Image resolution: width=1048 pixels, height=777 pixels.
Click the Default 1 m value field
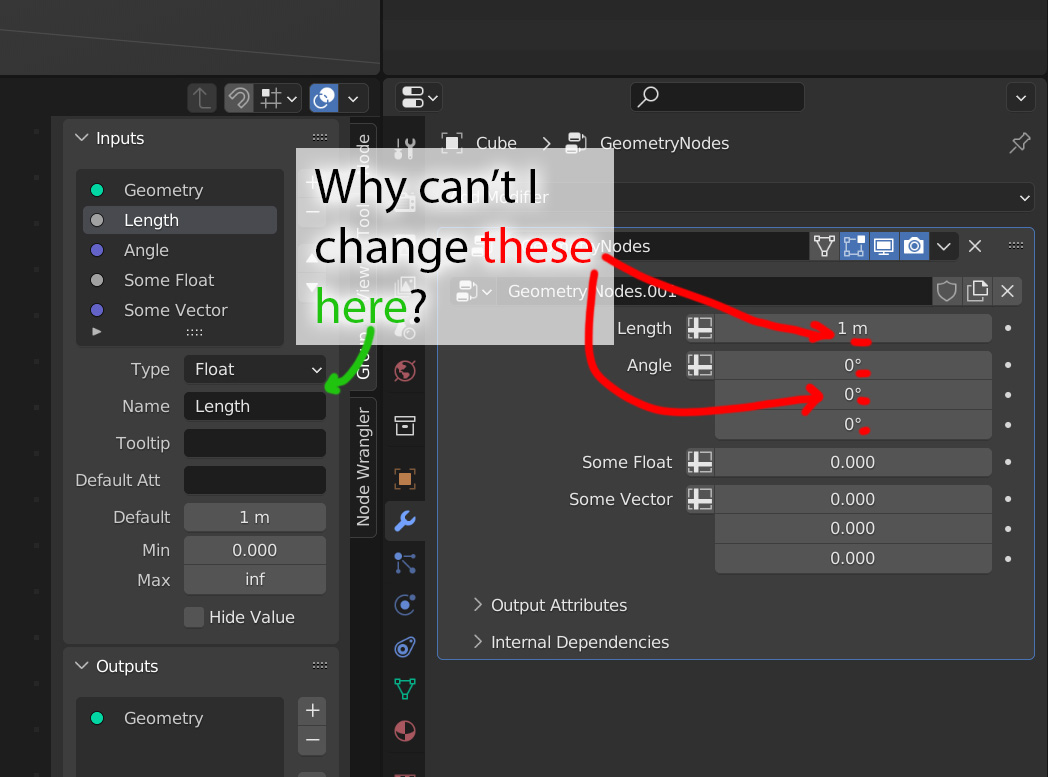[x=255, y=517]
